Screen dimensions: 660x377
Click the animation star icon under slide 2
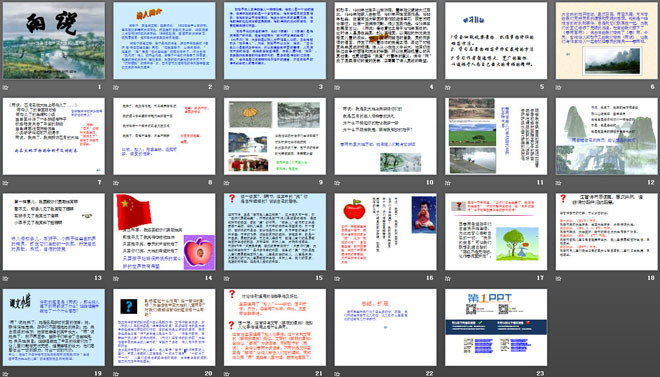(116, 88)
